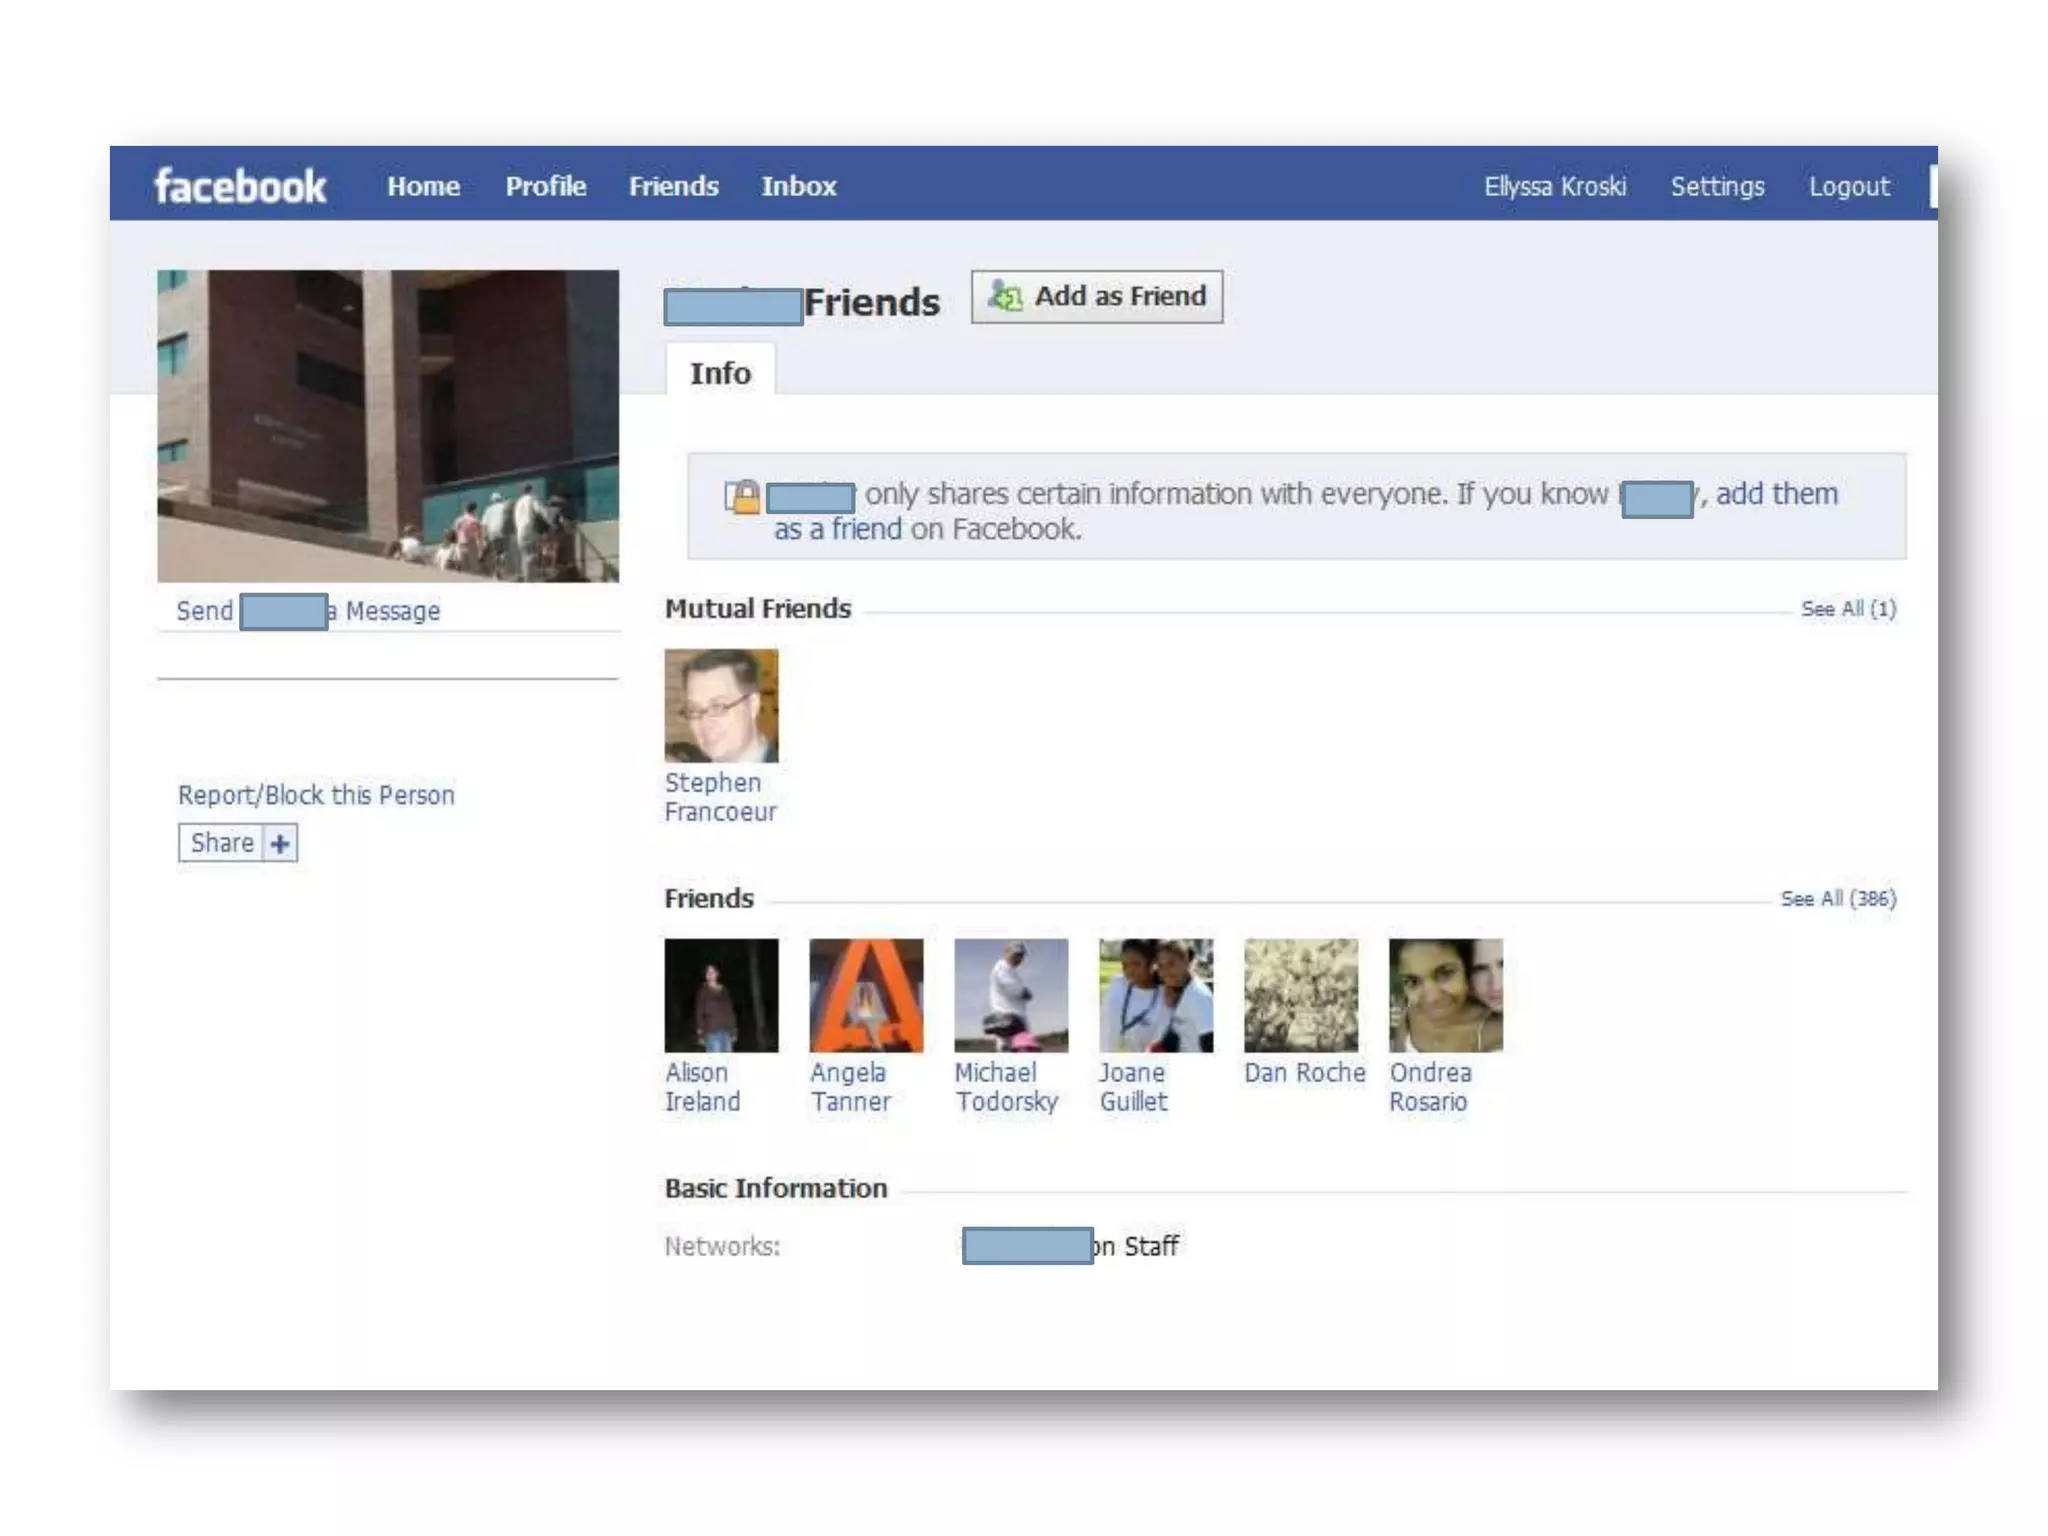Screen dimensions: 2048x1536
Task: Open Dan Roche's profile picture
Action: [1301, 995]
